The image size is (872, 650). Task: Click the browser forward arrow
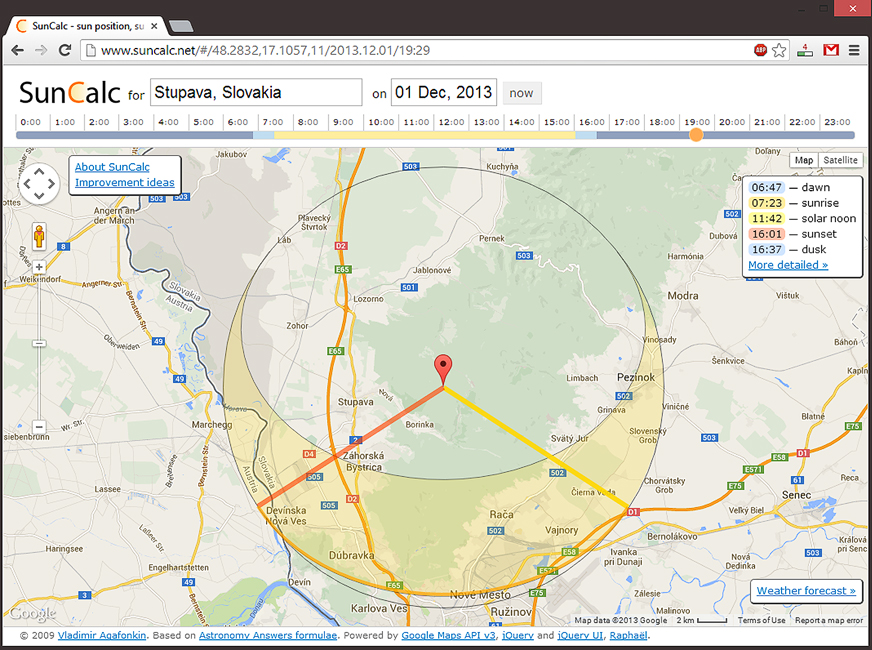[41, 50]
